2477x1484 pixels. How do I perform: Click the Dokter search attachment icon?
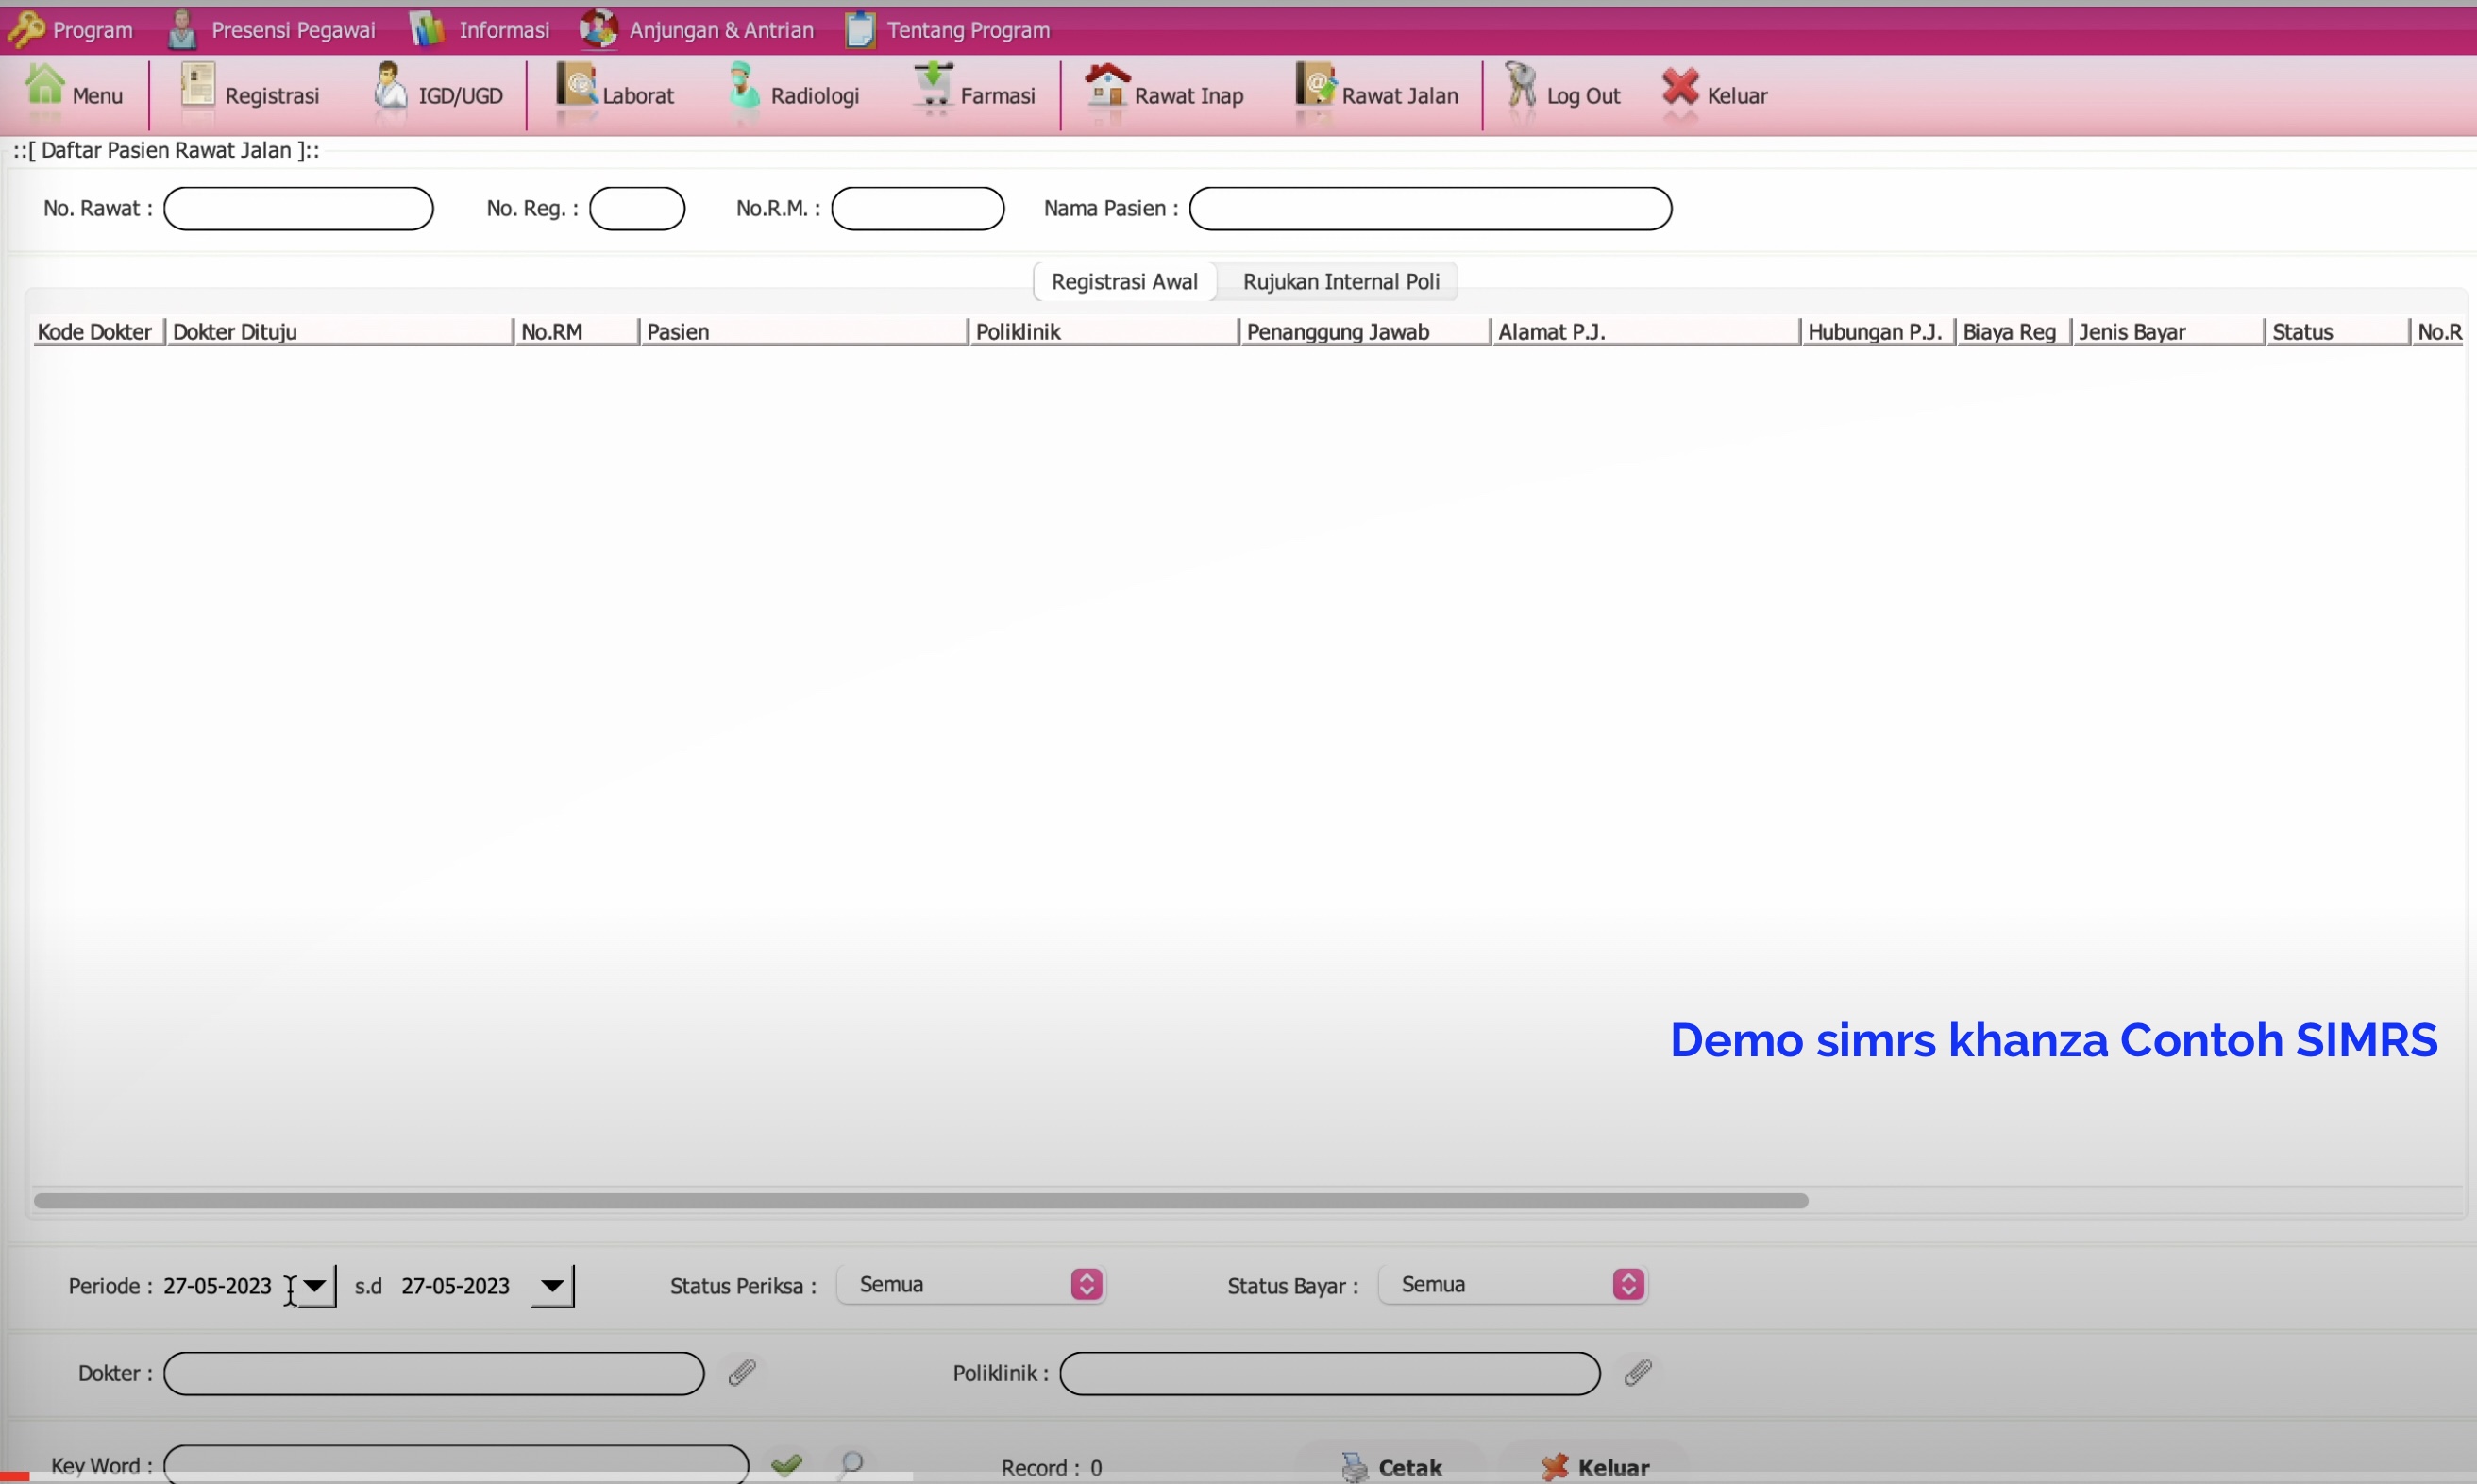740,1373
